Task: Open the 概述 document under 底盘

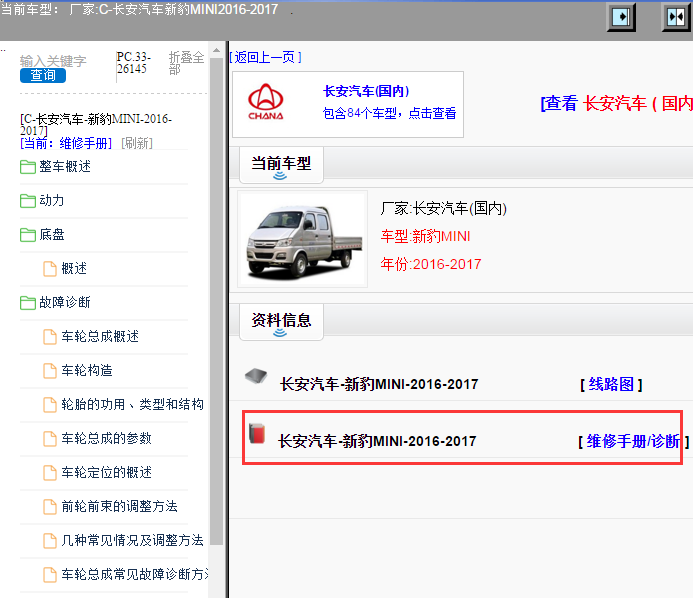Action: [74, 268]
